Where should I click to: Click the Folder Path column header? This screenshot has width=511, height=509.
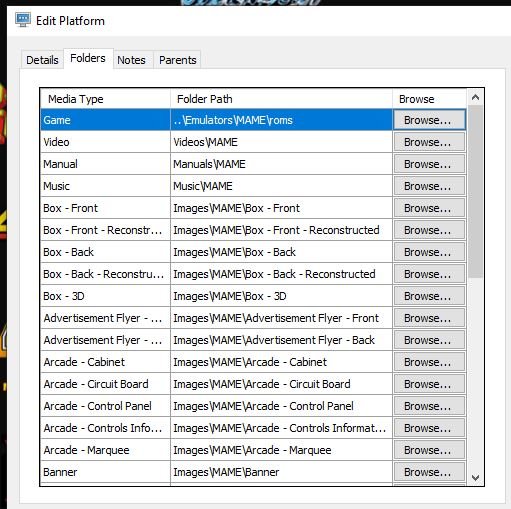pos(281,99)
